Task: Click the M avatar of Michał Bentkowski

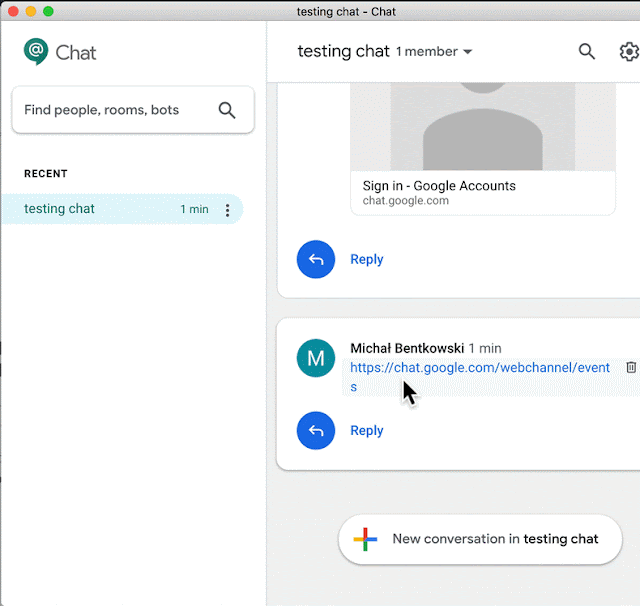Action: (x=316, y=358)
